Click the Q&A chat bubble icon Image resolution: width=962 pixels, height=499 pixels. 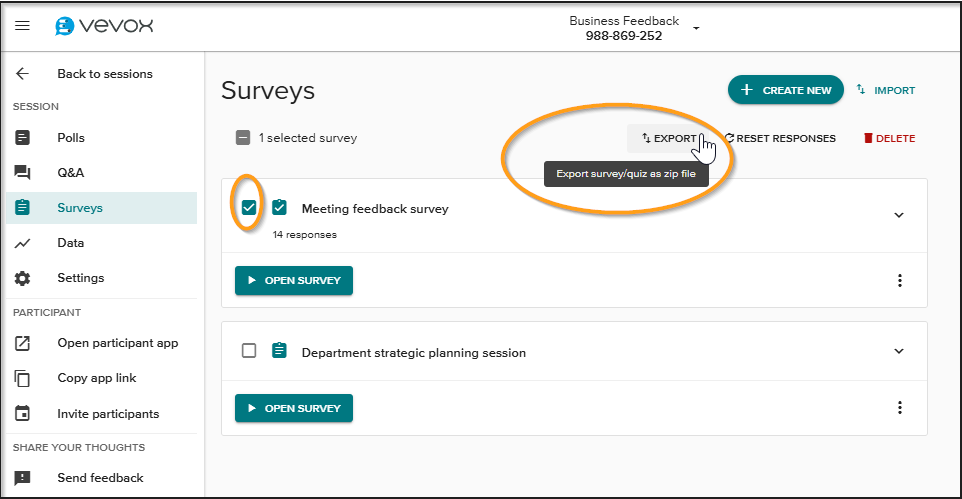coord(23,172)
